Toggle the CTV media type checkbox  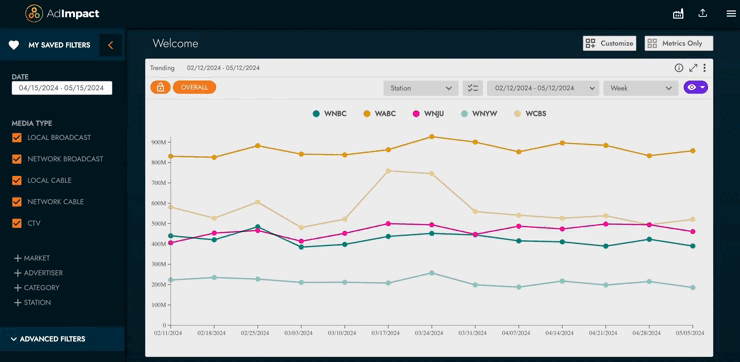[x=17, y=223]
